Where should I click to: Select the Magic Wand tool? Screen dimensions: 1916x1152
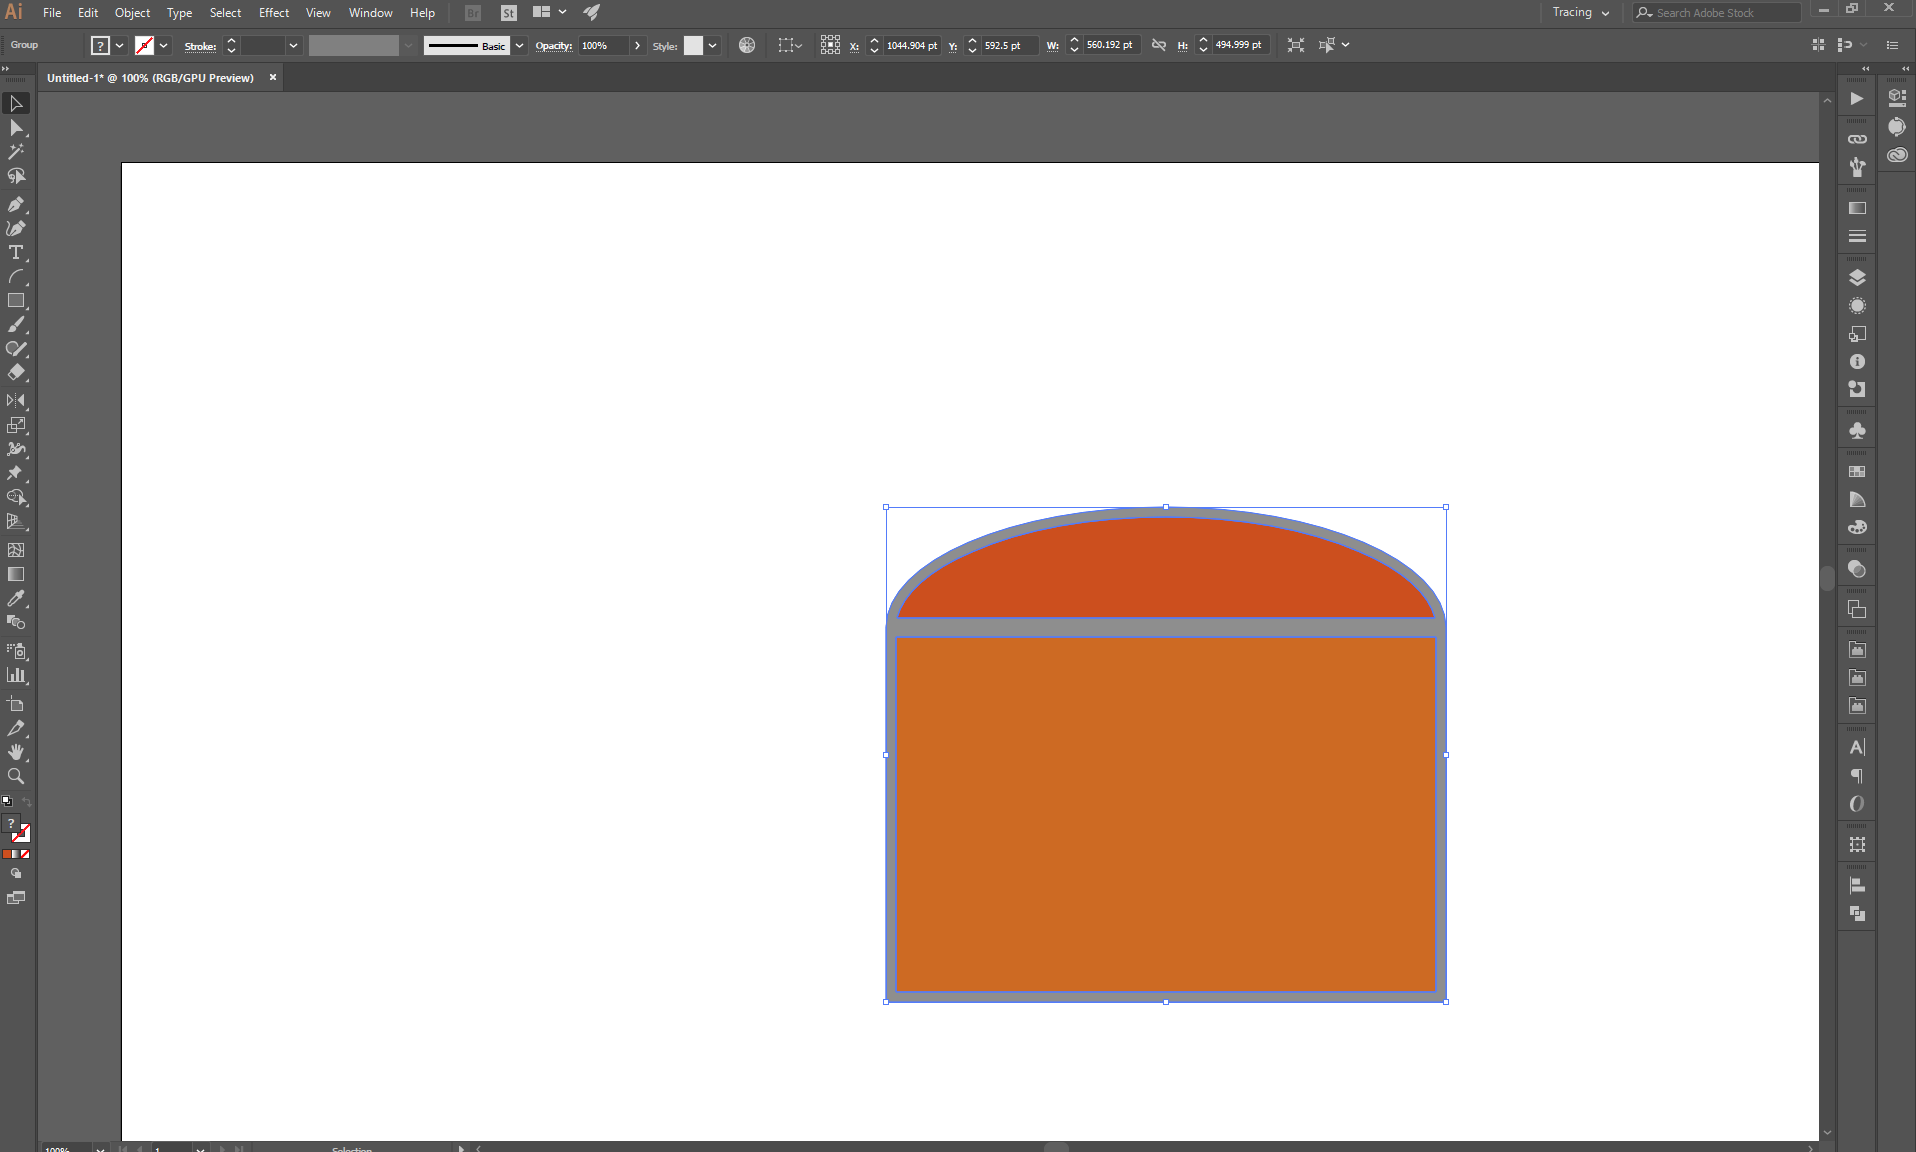click(16, 152)
